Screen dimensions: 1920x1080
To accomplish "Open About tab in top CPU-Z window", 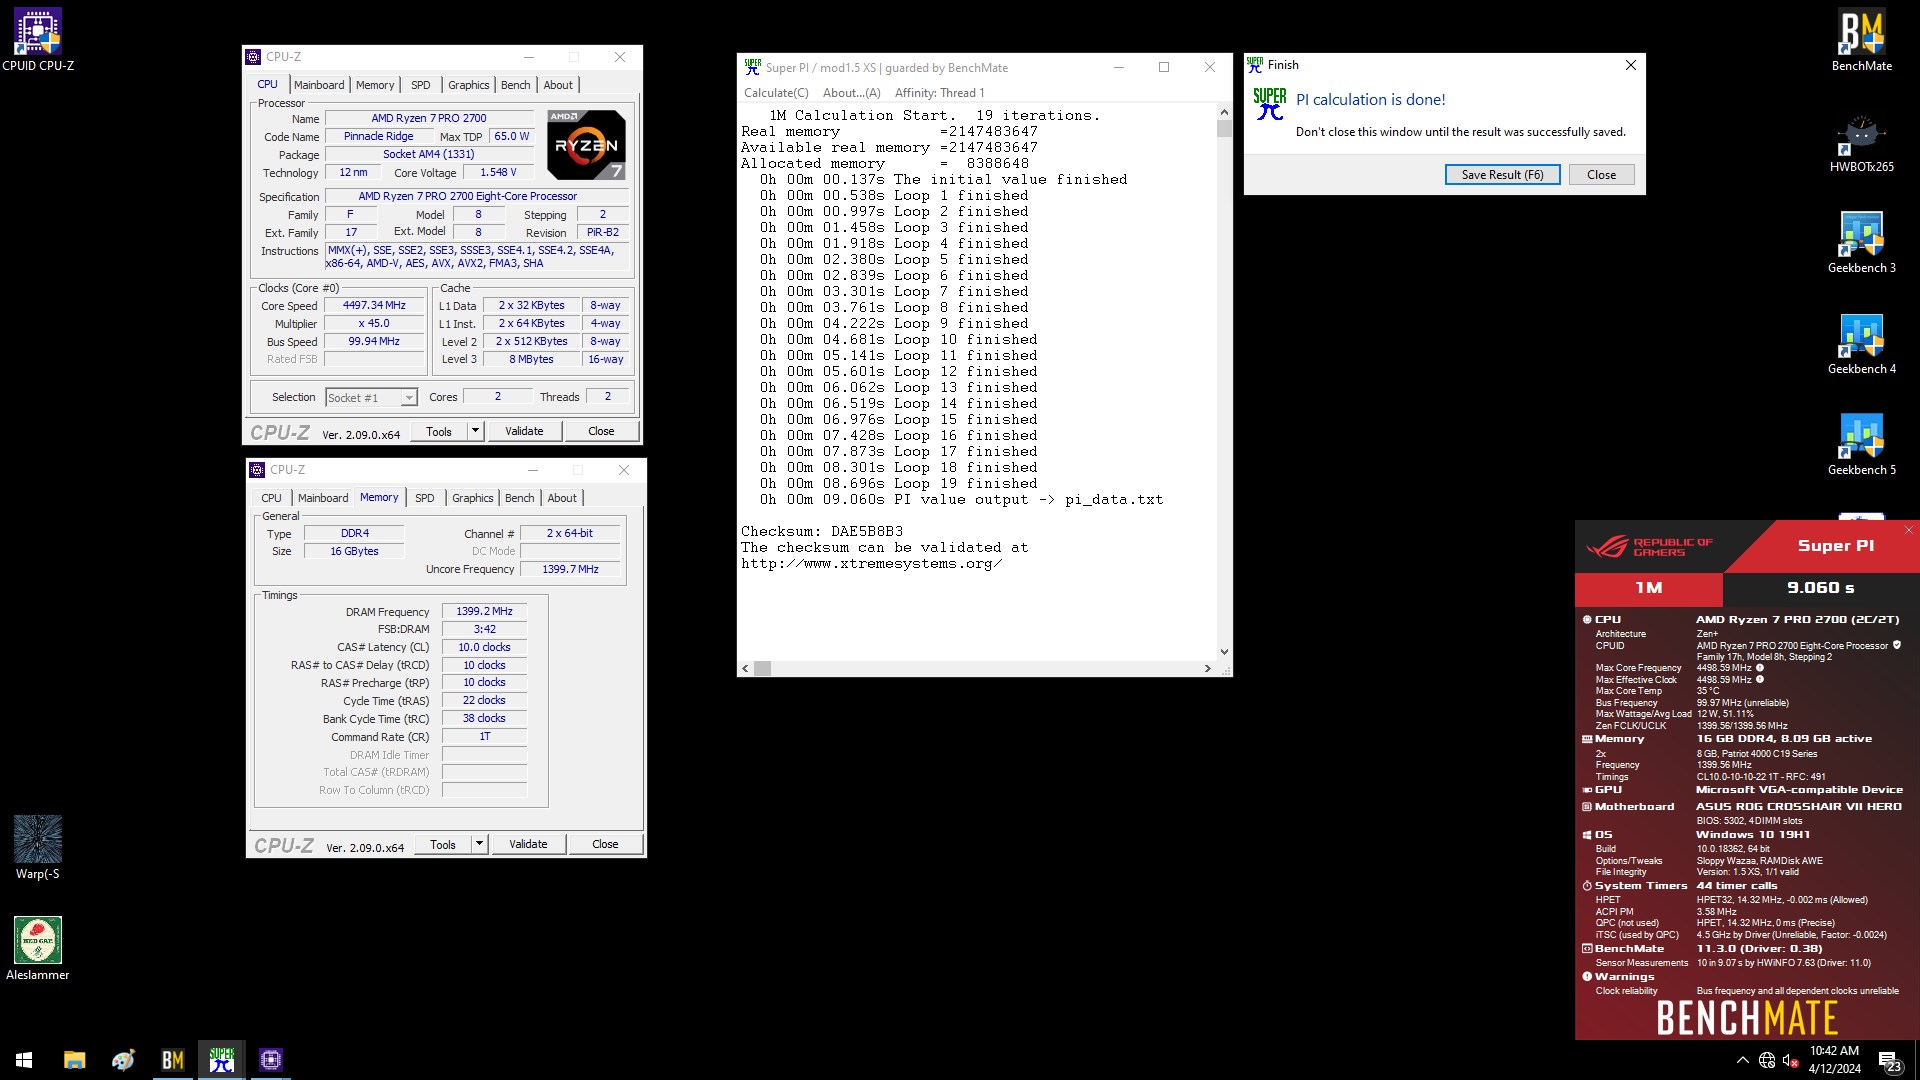I will click(x=558, y=85).
